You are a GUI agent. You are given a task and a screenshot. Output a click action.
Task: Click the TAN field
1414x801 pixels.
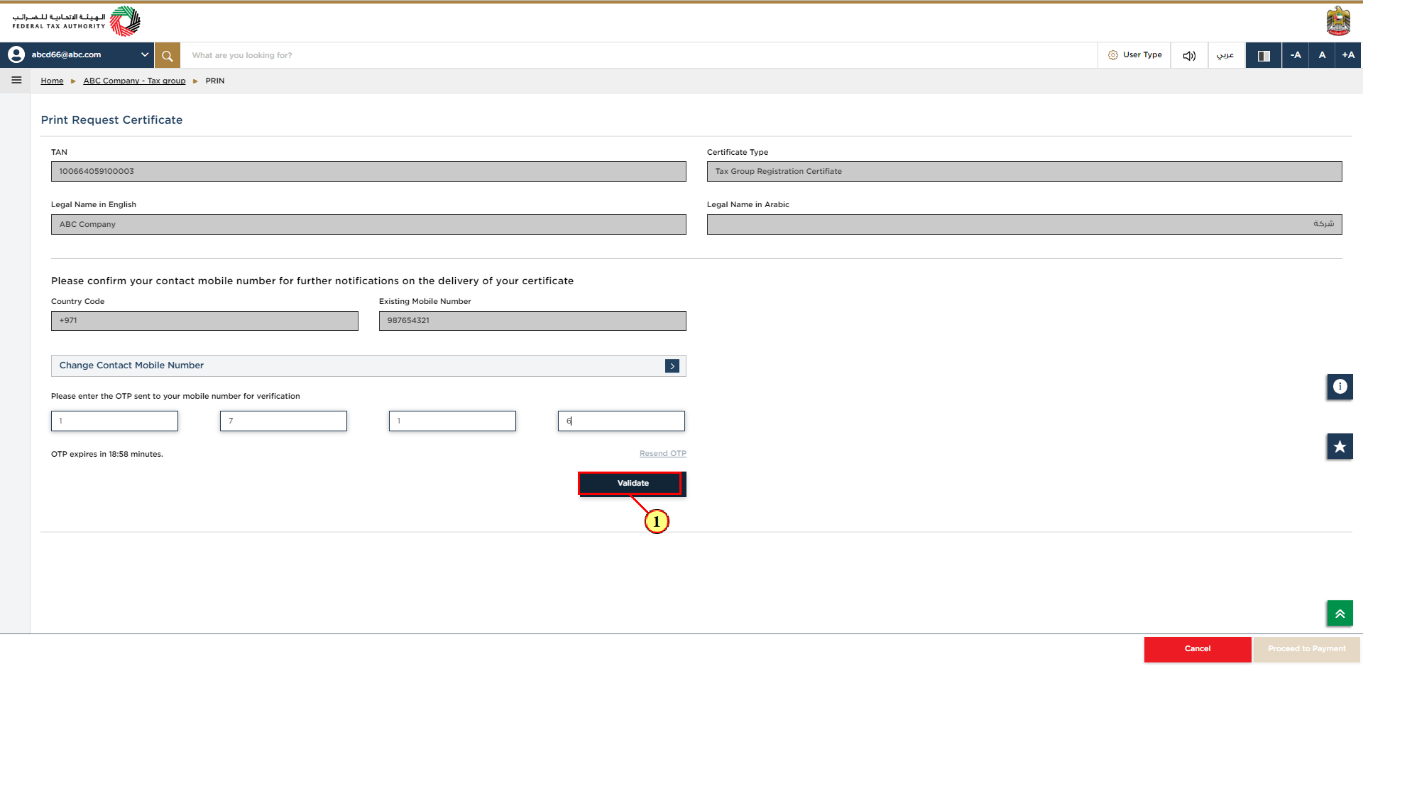(369, 171)
